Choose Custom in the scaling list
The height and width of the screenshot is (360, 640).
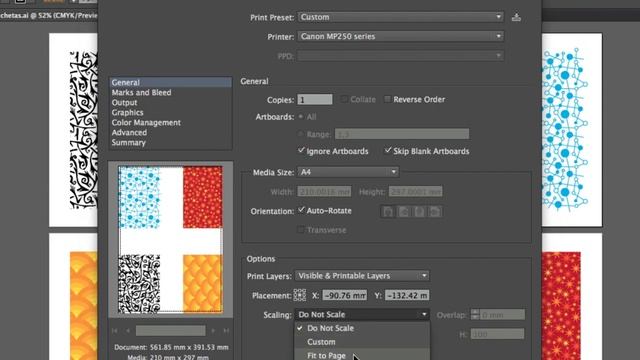point(362,342)
